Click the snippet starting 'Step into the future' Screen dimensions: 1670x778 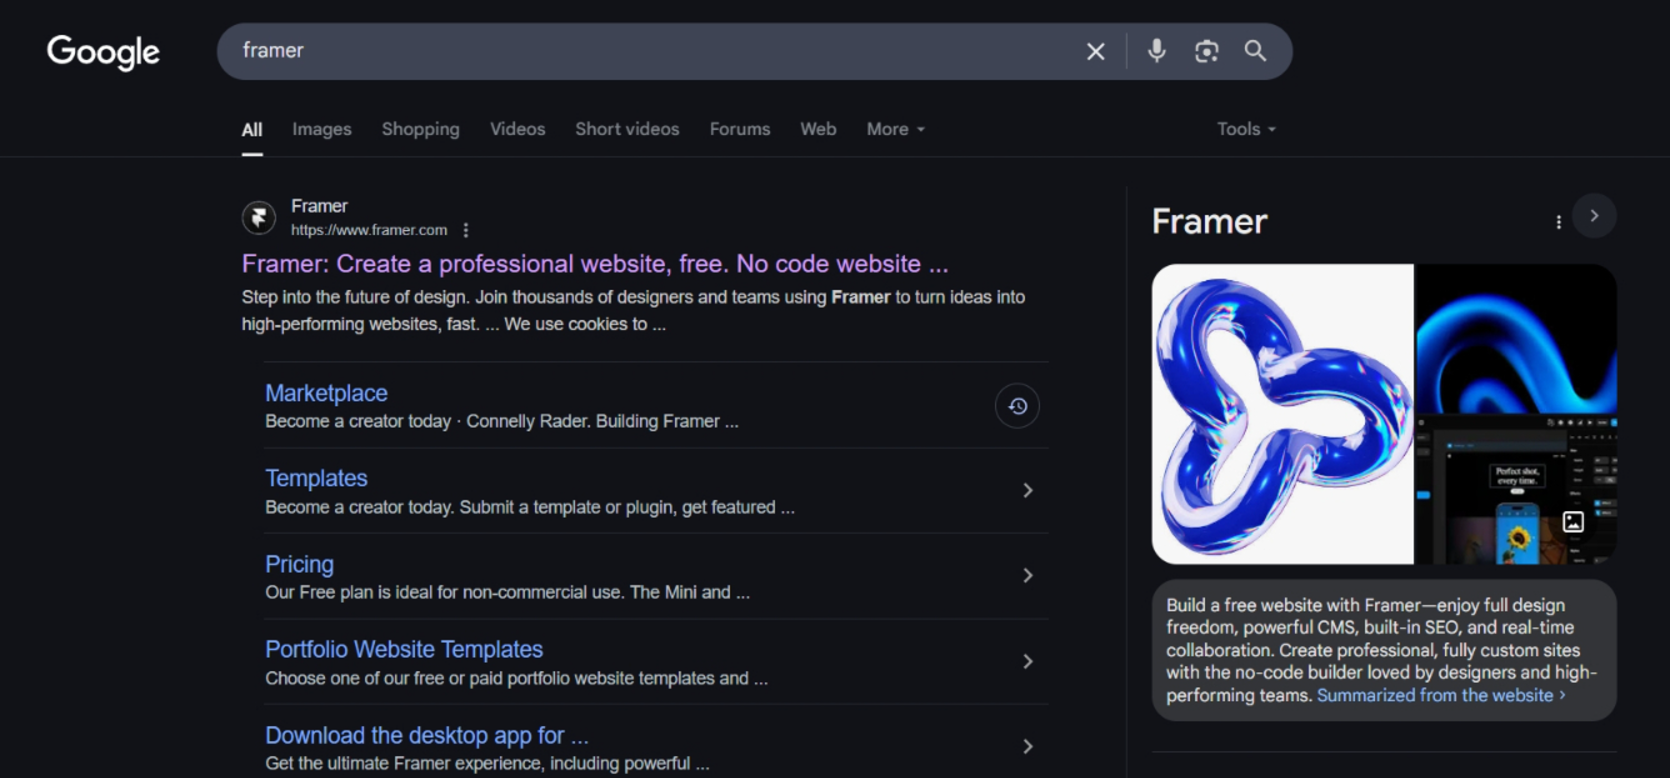click(x=633, y=310)
